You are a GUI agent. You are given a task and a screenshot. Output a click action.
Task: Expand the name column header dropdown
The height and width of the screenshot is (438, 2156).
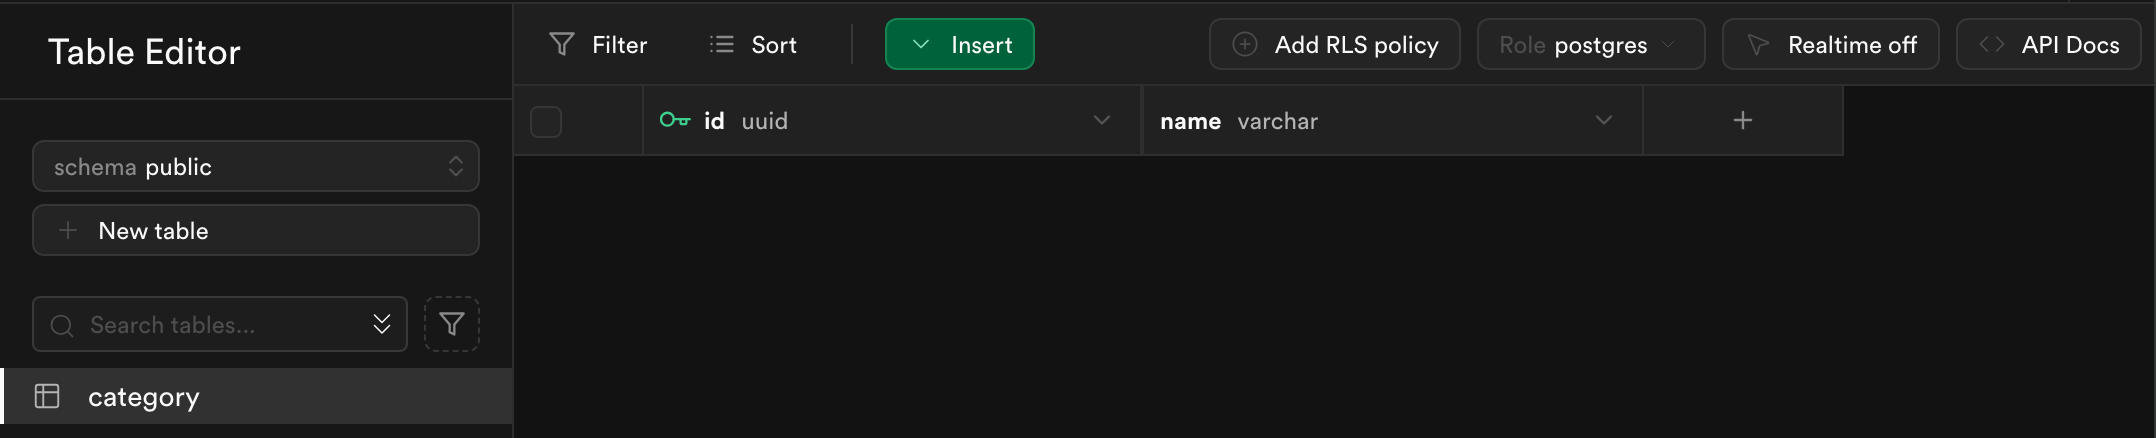click(x=1604, y=120)
